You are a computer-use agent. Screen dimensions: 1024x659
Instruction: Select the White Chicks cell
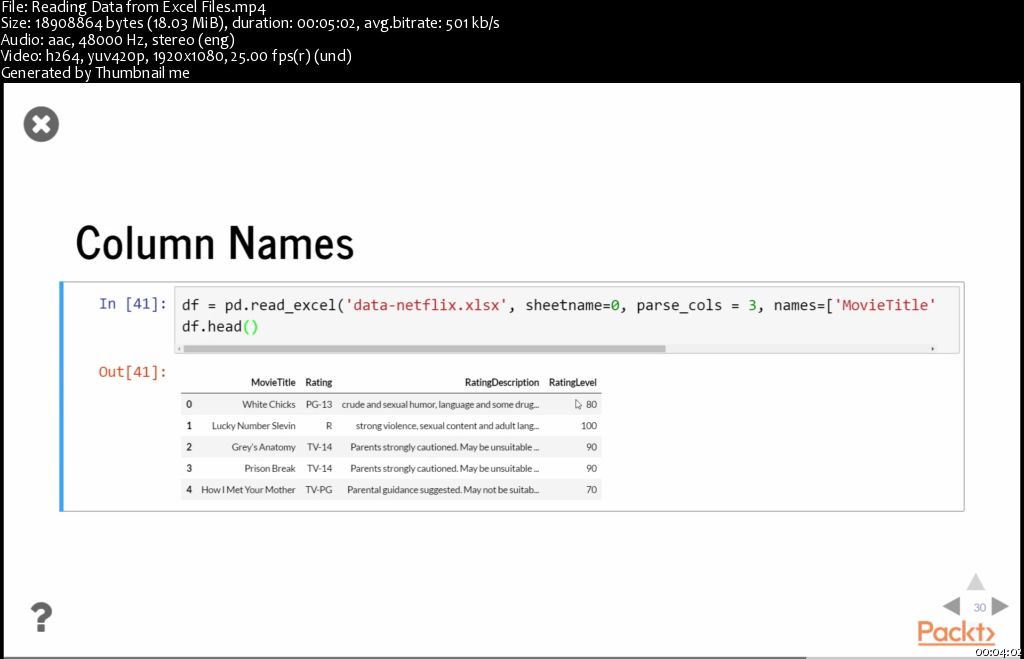[x=268, y=404]
